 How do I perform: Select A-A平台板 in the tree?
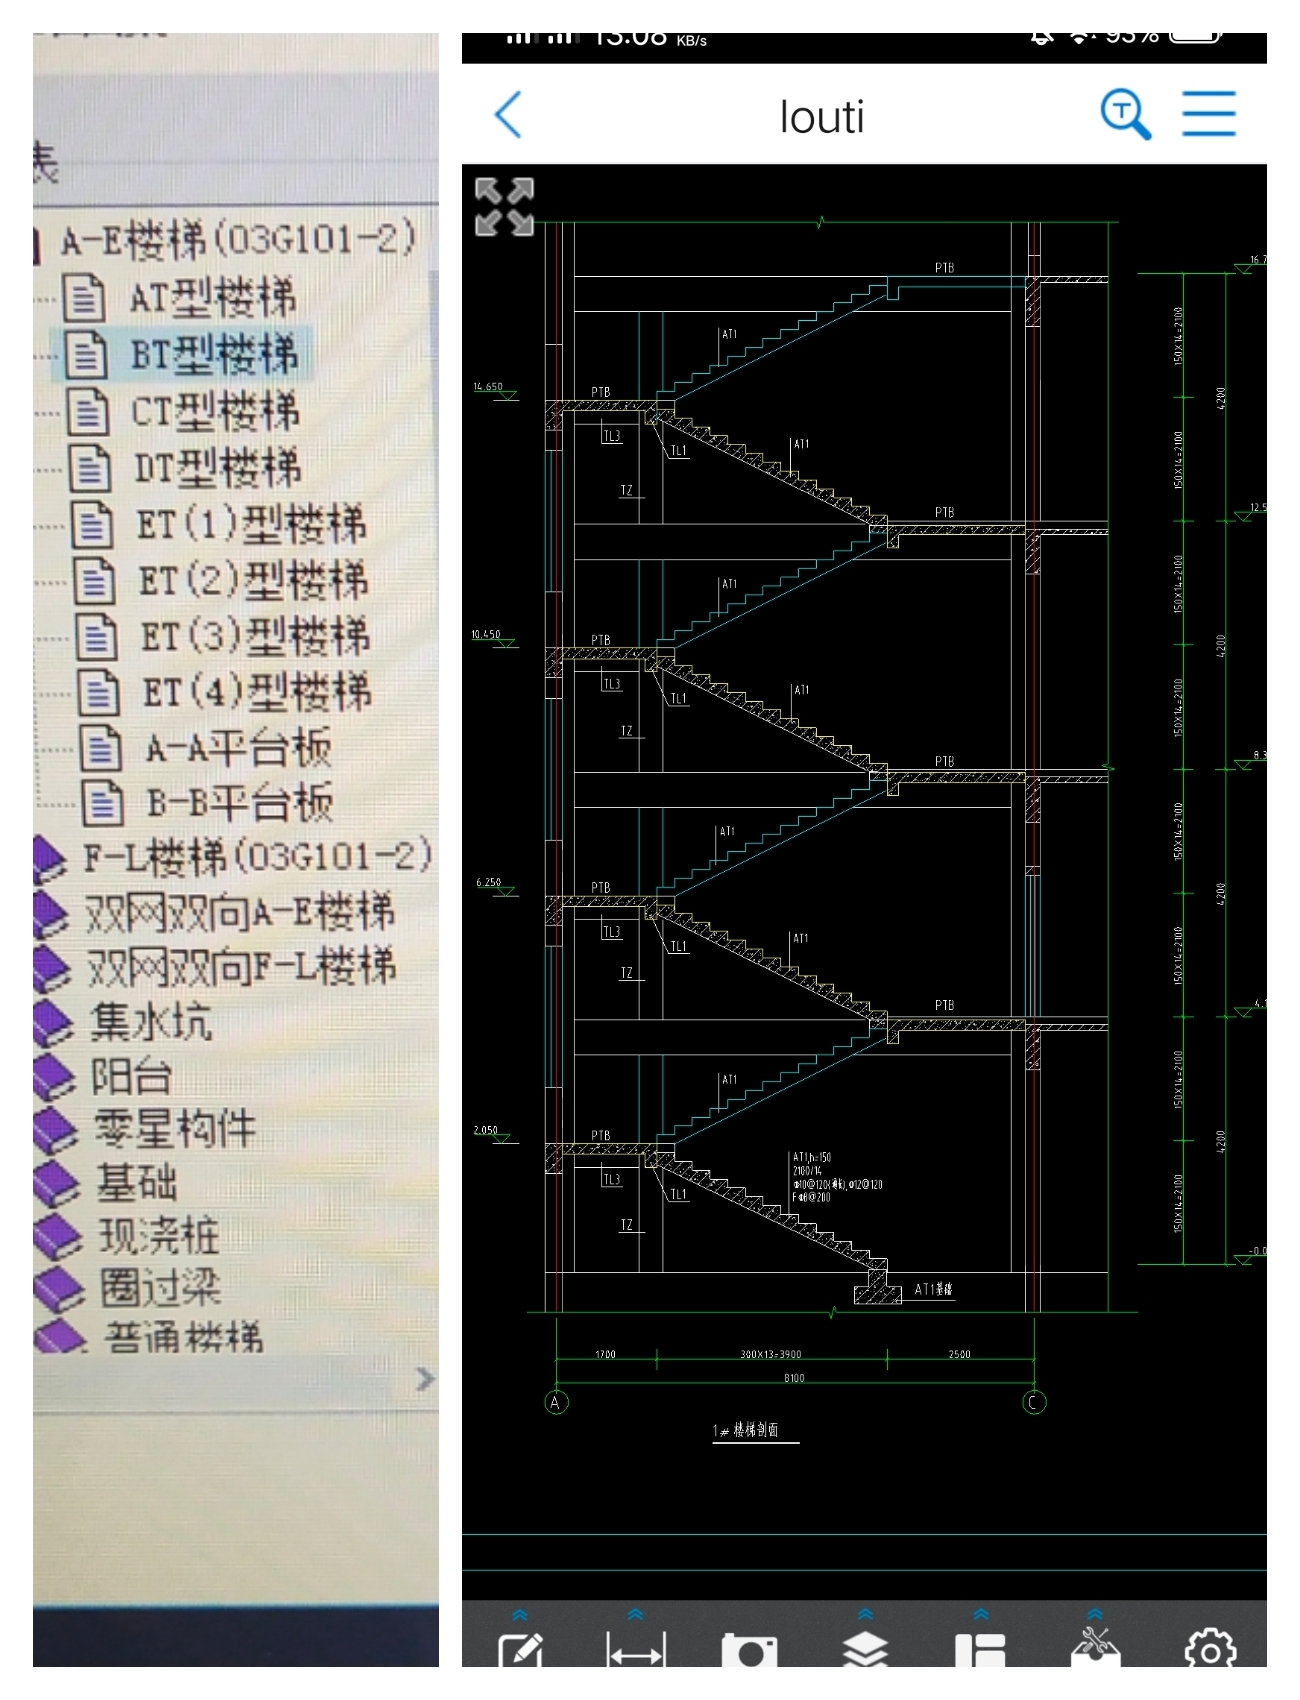[x=239, y=748]
